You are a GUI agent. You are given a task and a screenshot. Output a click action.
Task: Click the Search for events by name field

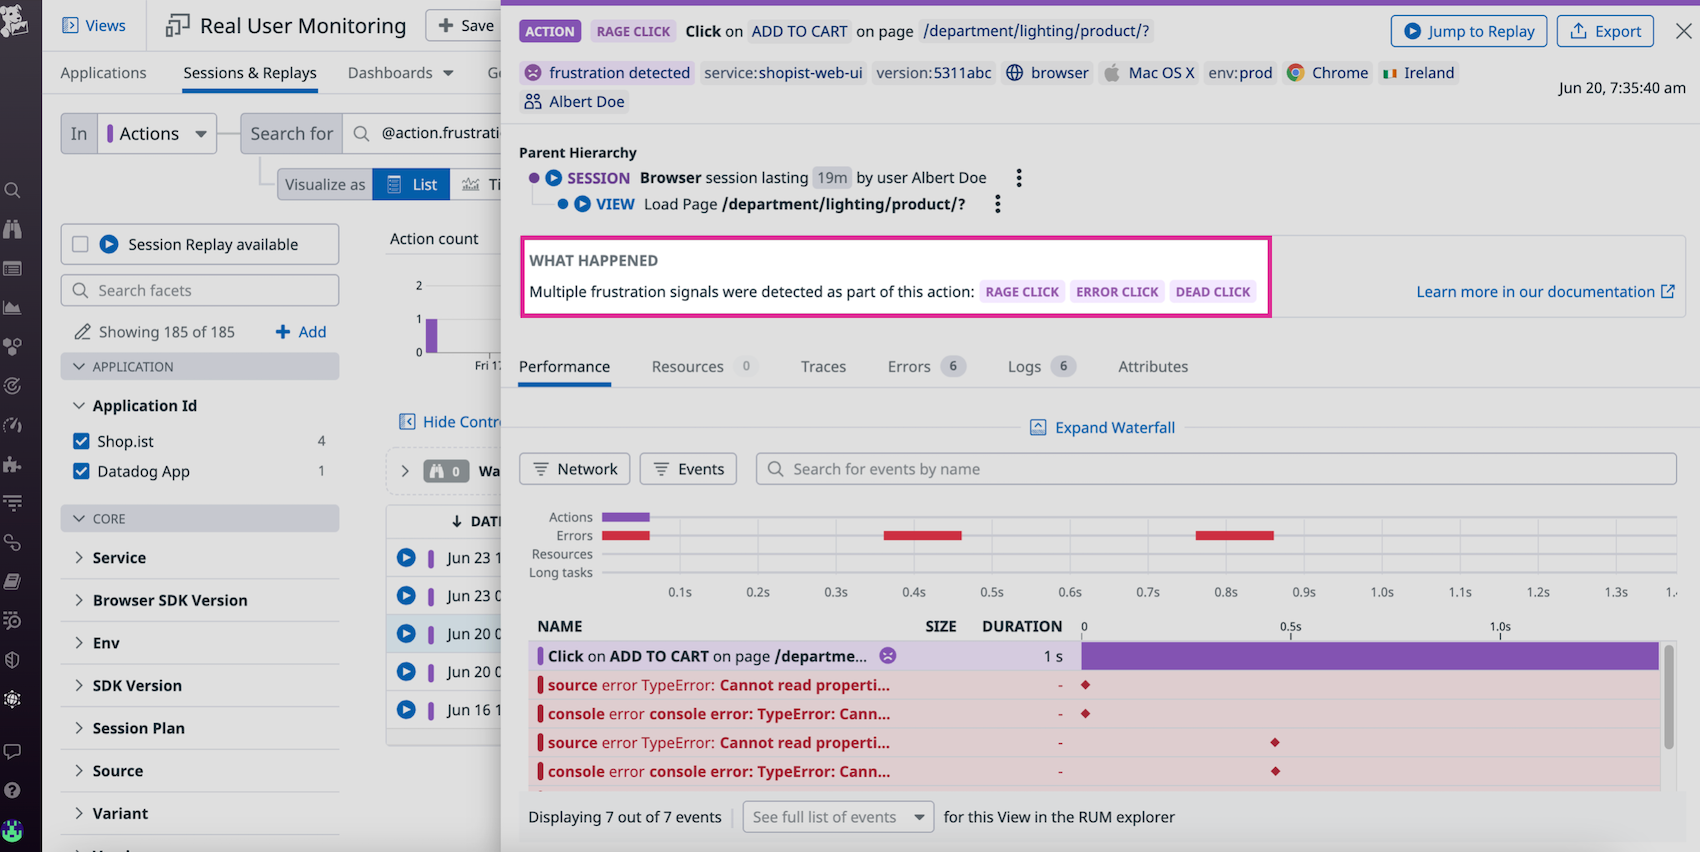tap(1215, 469)
